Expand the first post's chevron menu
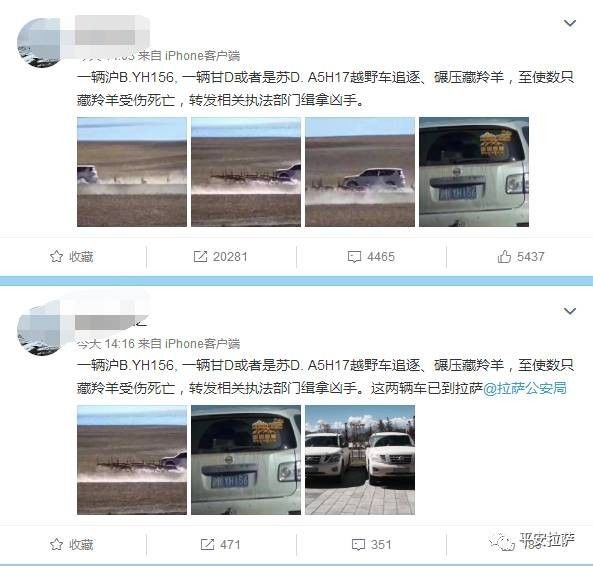 tap(570, 23)
